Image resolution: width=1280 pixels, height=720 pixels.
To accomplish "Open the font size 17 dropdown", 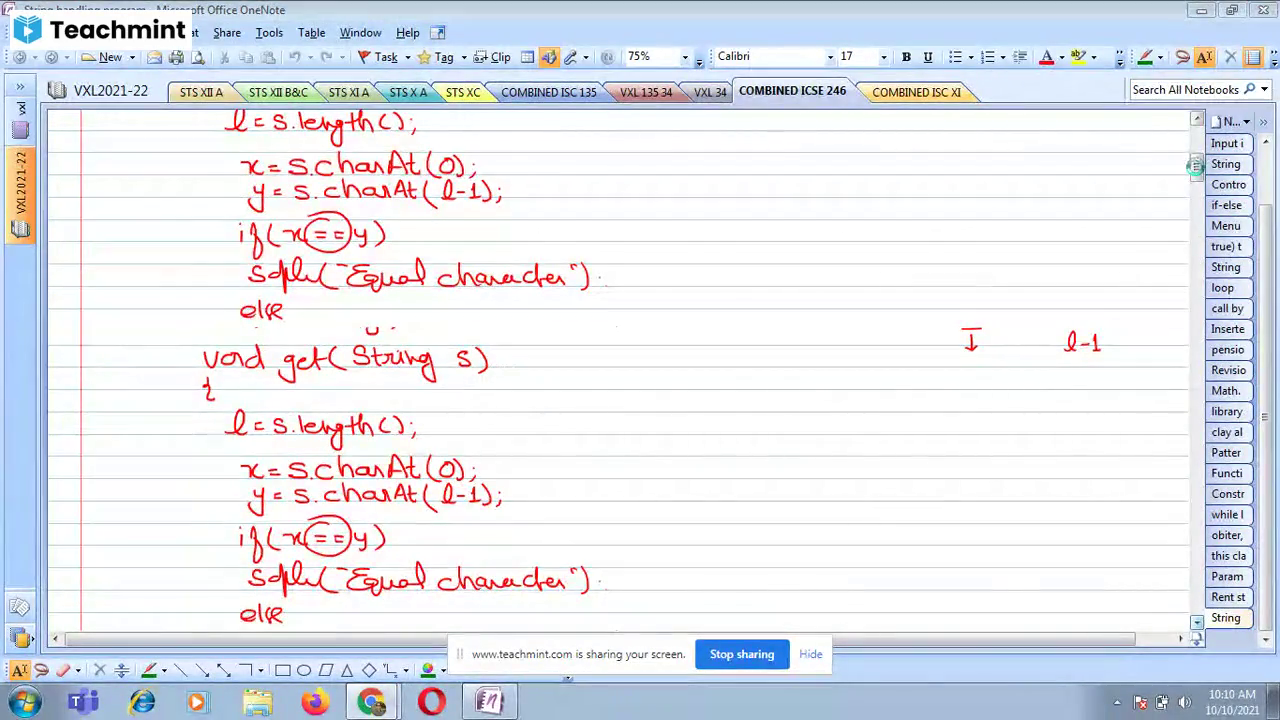I will [x=883, y=57].
